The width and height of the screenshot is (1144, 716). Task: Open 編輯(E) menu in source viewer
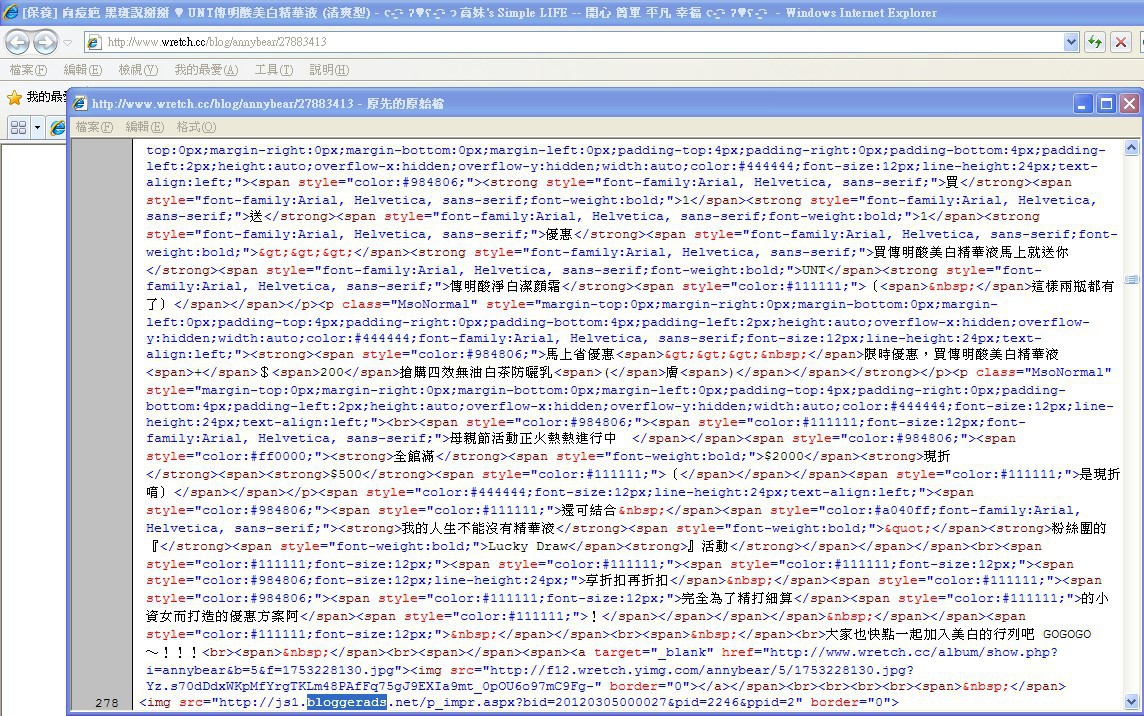click(144, 127)
